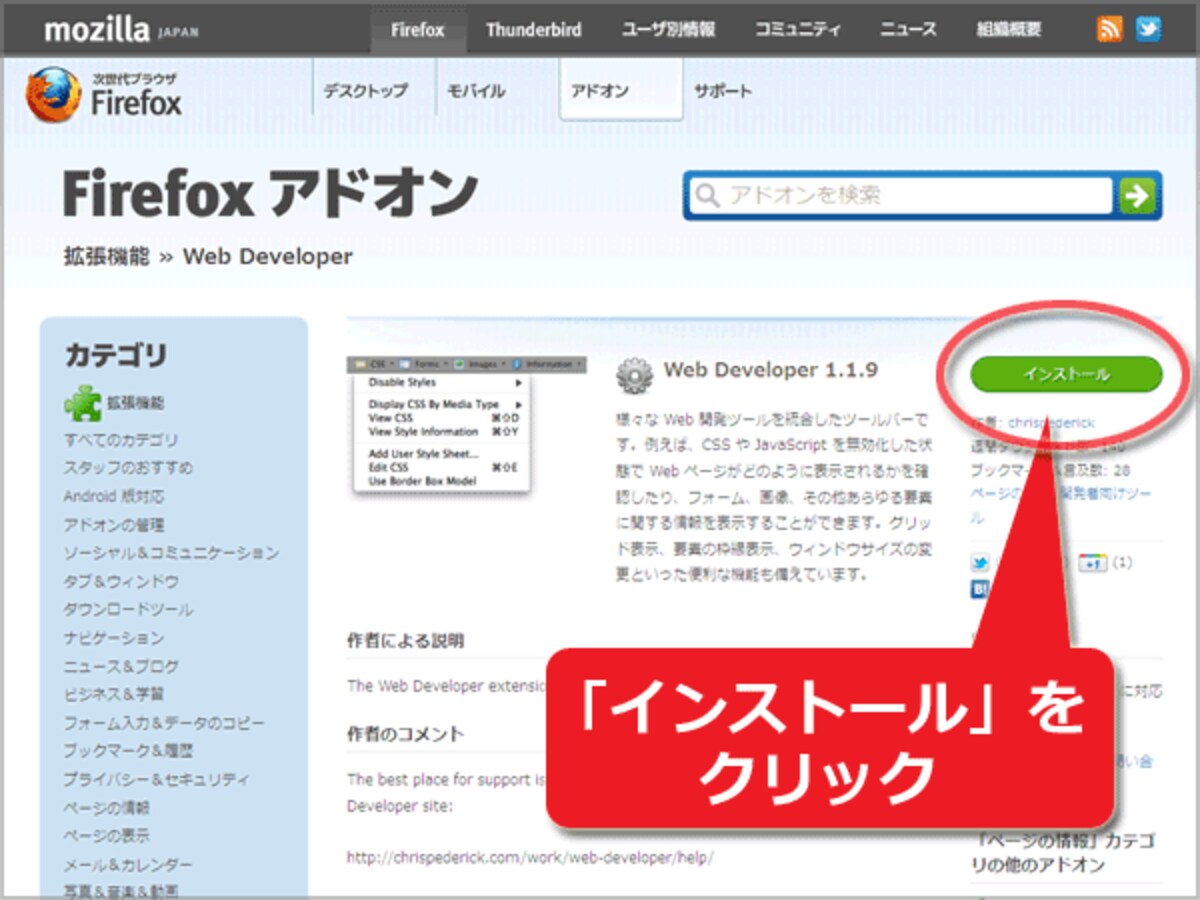
Task: Open the 組織概要 menu item
Action: 1008,30
